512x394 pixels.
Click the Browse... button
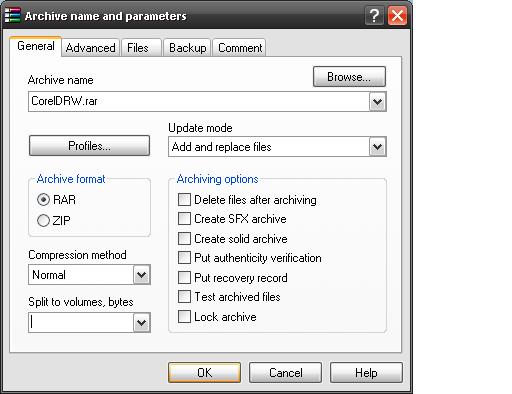tap(349, 77)
